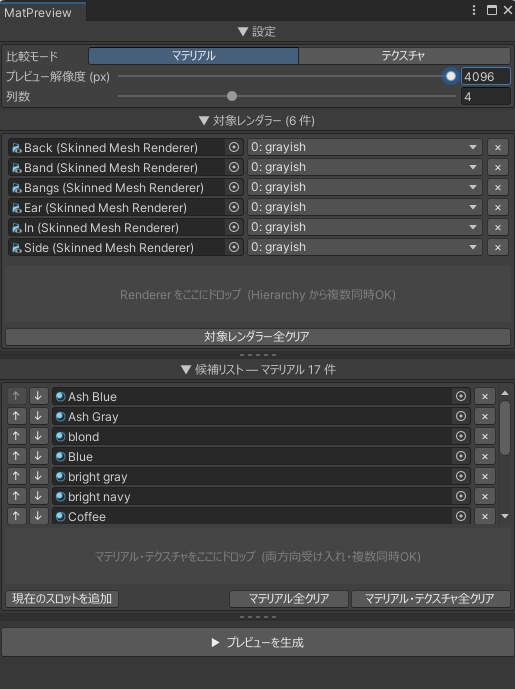Select the MatPreview window tab

[43, 12]
